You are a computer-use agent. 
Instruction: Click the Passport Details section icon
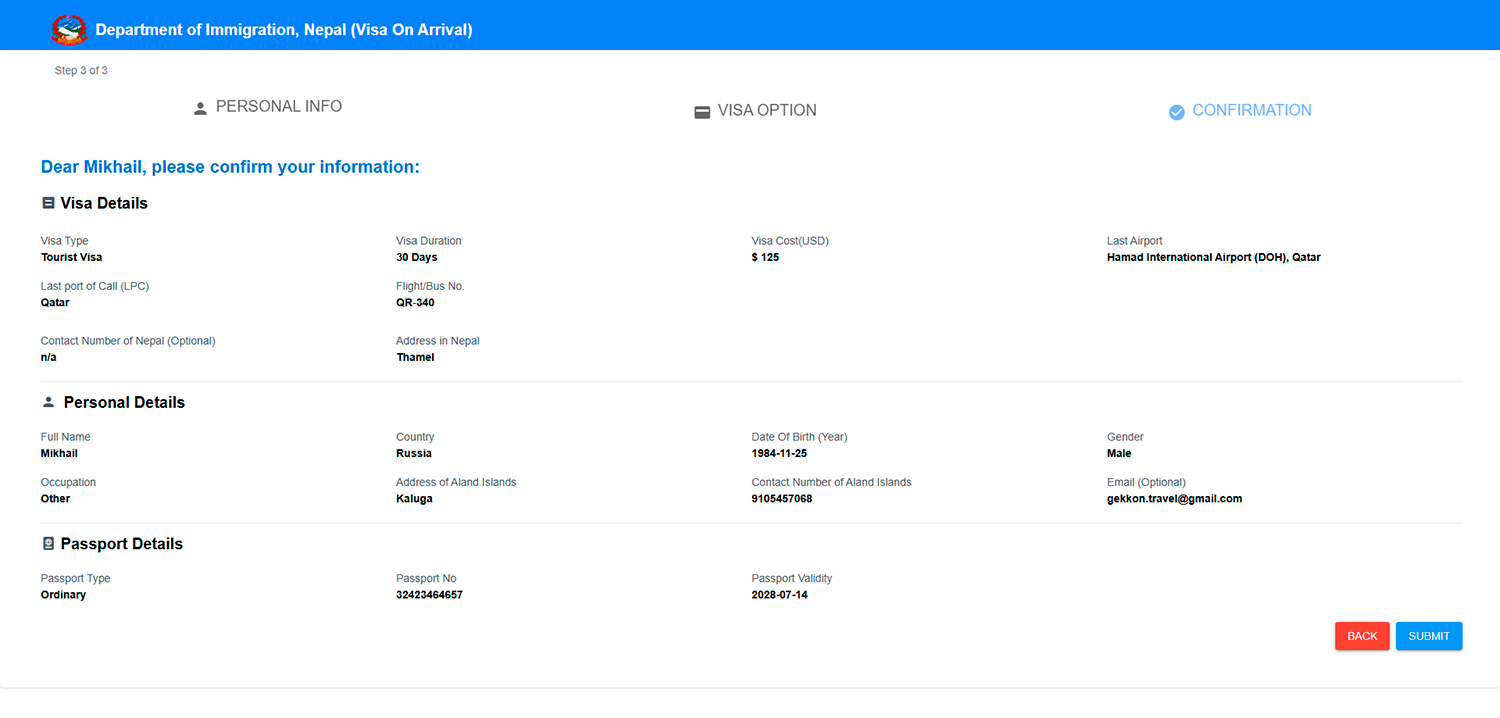click(x=48, y=544)
